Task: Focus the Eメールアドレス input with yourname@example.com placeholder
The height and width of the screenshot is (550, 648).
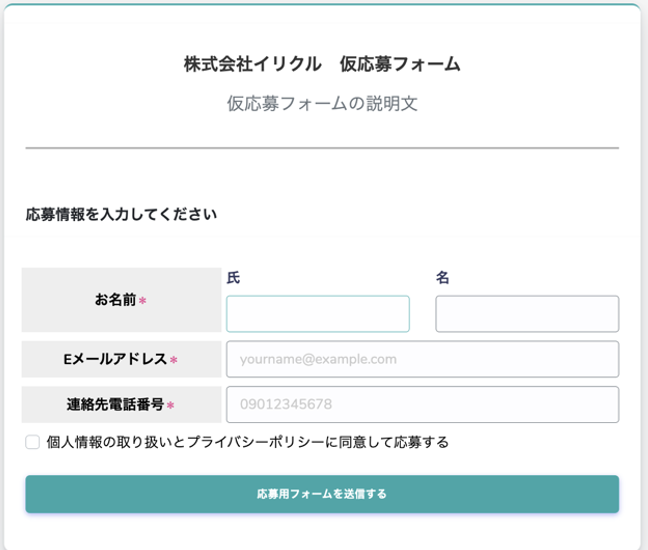Action: (422, 359)
